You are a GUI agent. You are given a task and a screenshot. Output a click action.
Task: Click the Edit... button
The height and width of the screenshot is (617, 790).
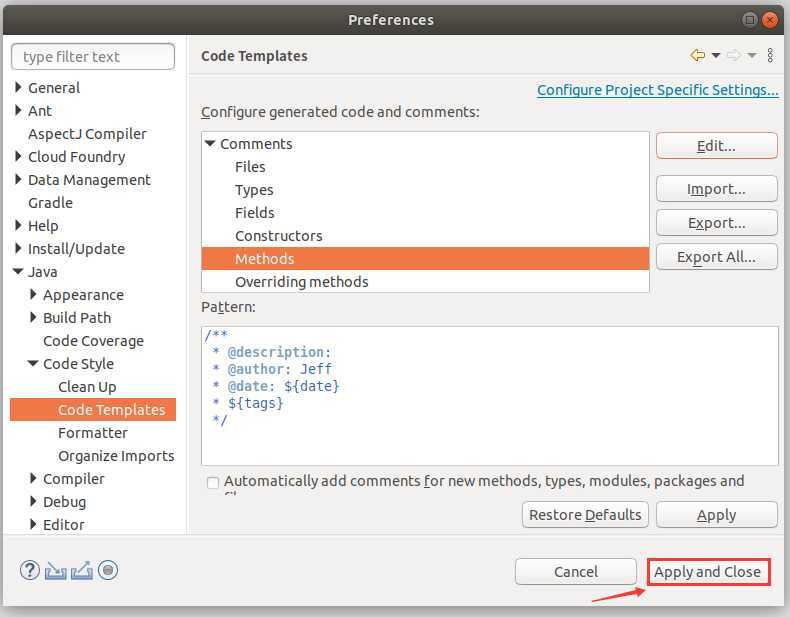716,146
